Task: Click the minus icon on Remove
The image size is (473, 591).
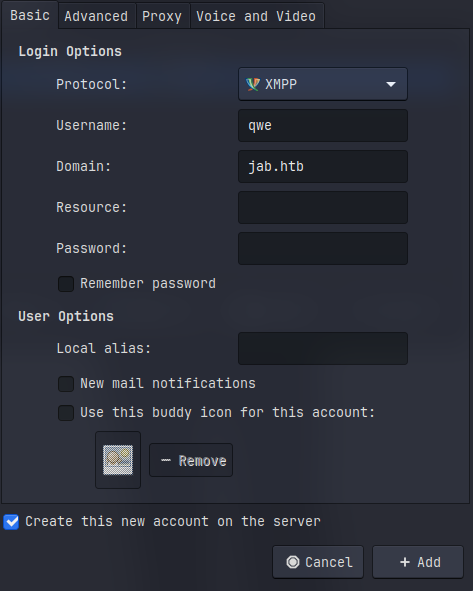Action: pos(166,460)
